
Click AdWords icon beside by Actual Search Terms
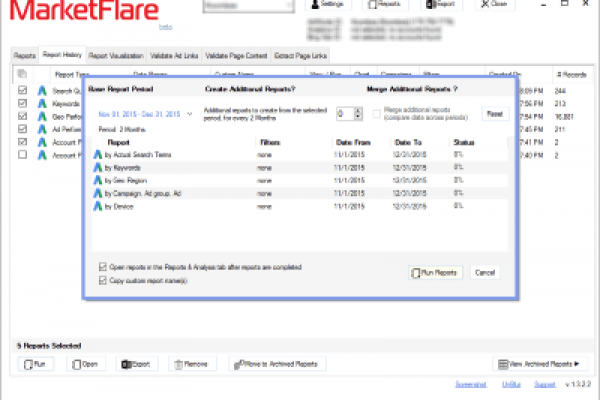(98, 155)
